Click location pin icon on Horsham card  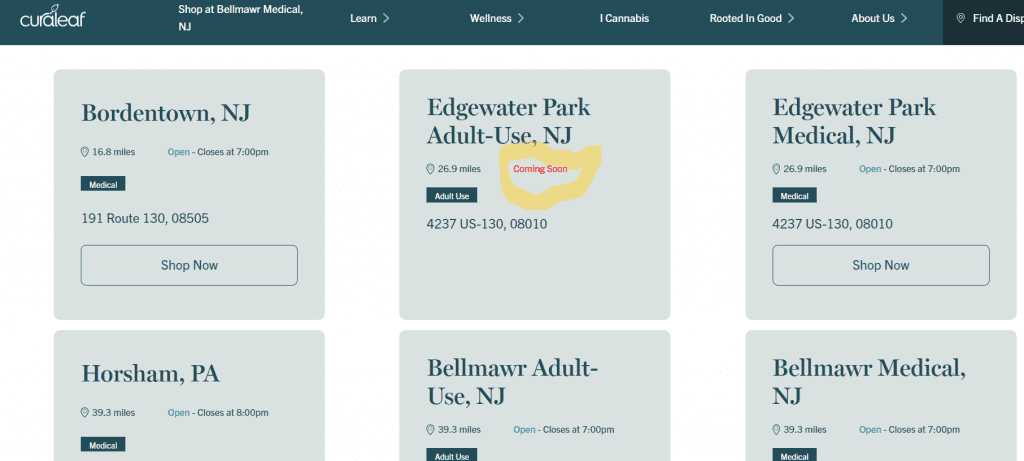84,413
